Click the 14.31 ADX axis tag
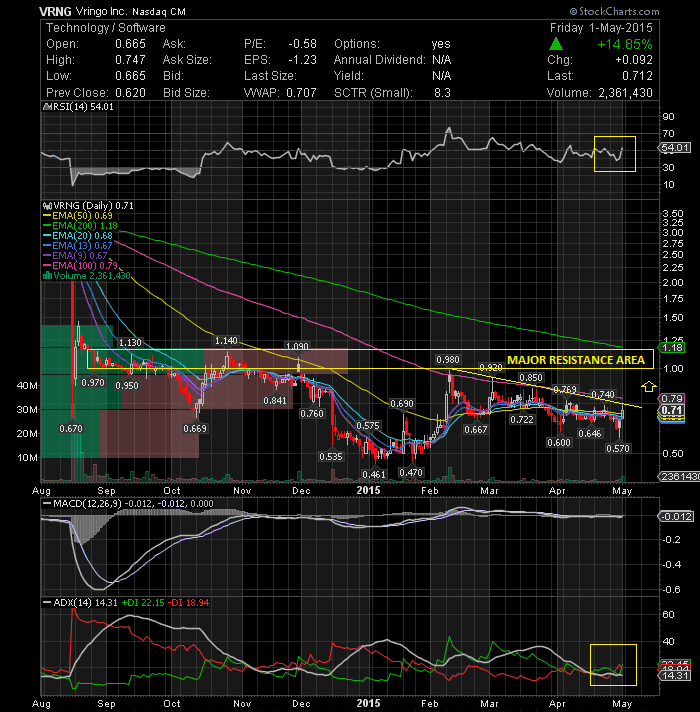The width and height of the screenshot is (700, 712). point(675,676)
